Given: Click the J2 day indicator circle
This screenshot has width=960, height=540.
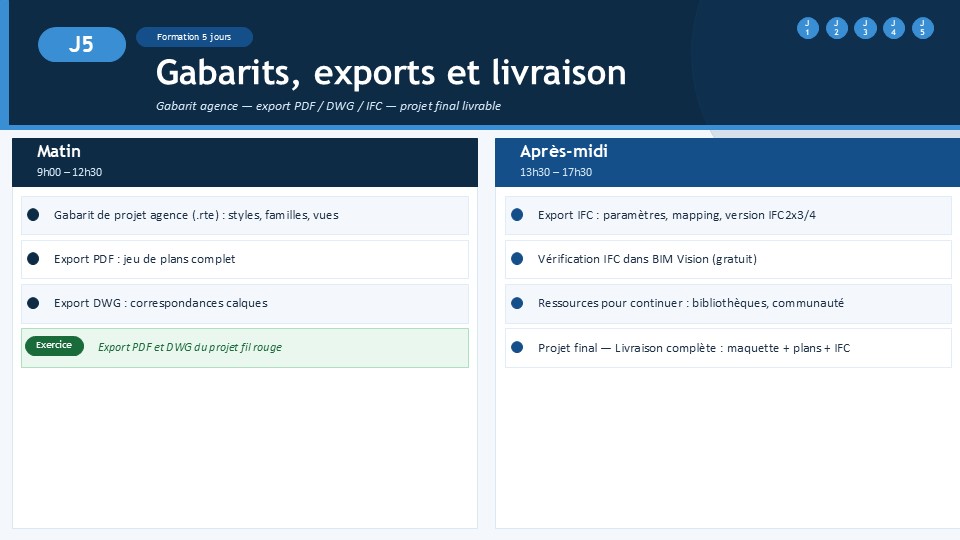Looking at the screenshot, I should (836, 28).
